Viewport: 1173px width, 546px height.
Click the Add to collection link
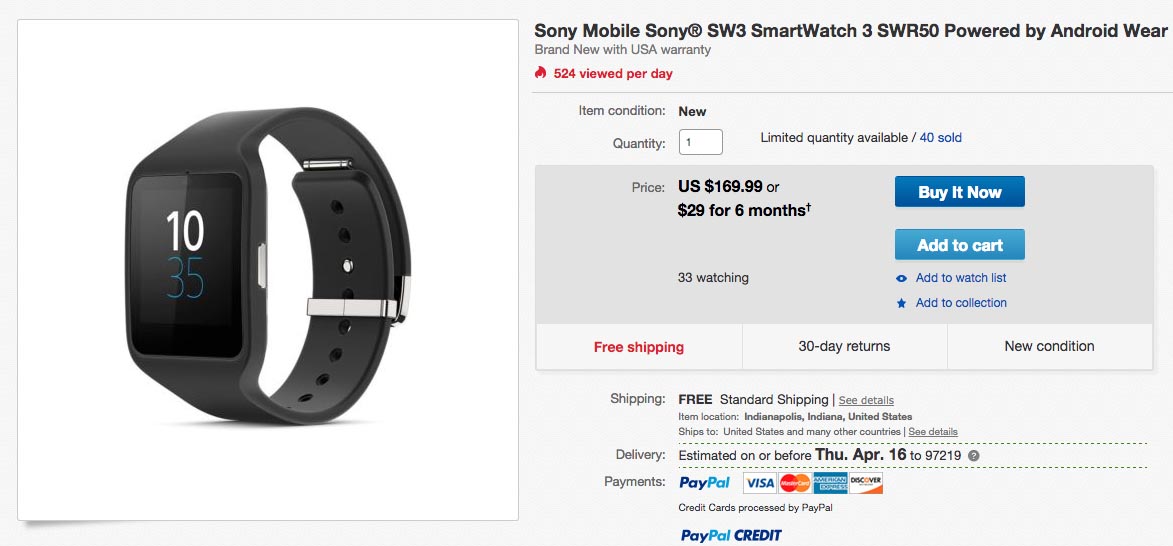click(961, 303)
